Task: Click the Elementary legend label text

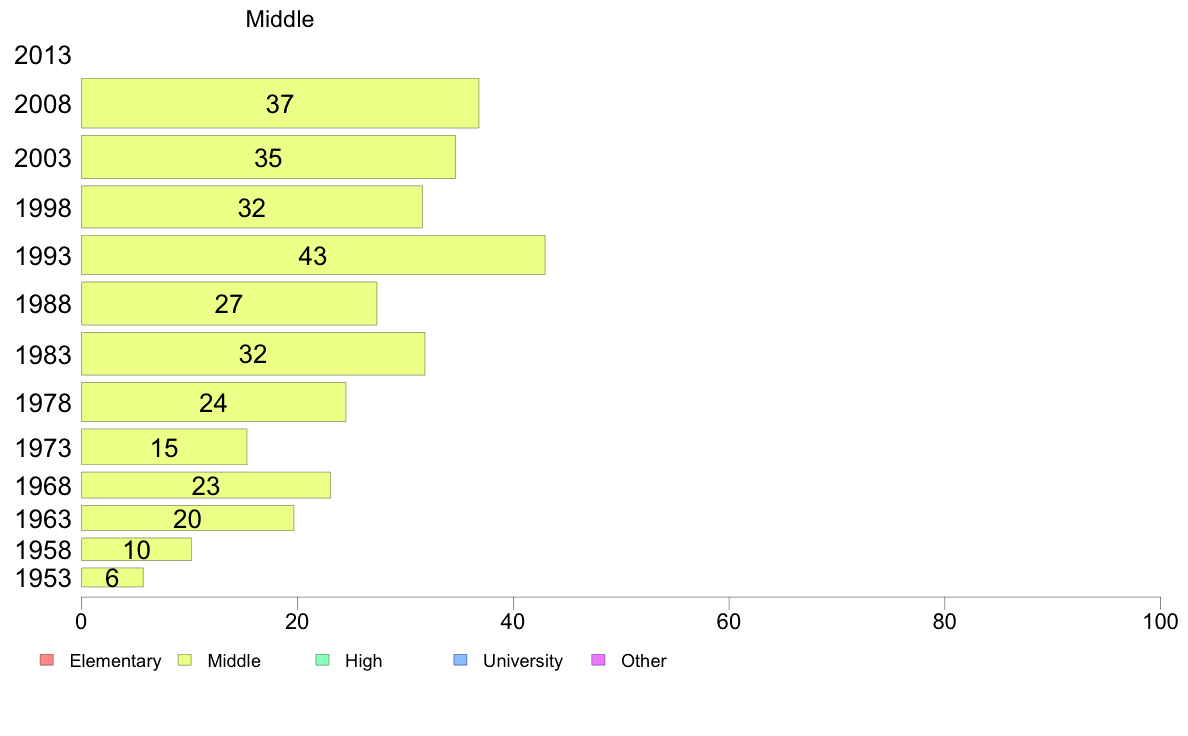Action: click(115, 661)
